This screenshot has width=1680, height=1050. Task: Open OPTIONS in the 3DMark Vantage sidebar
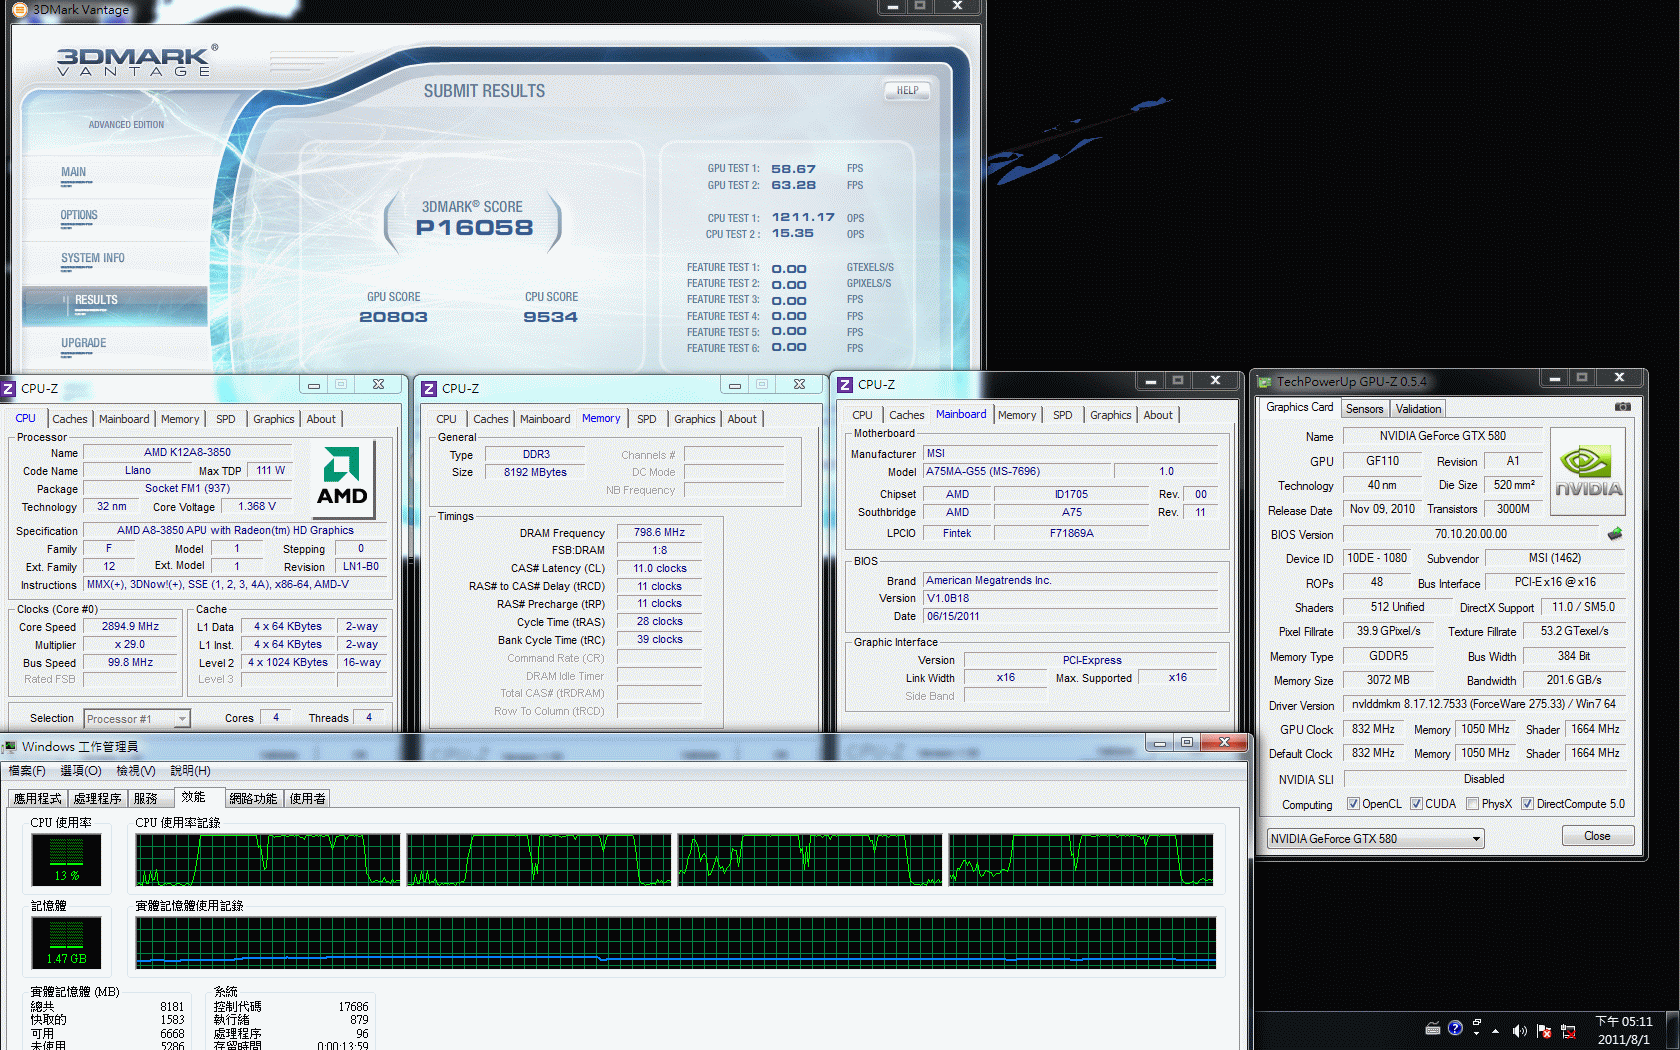(79, 215)
